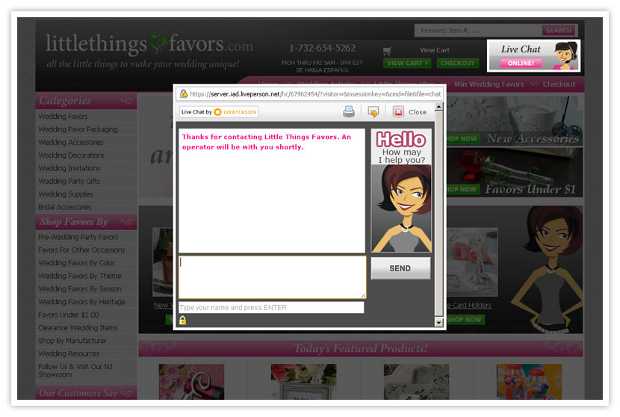620x417 pixels.
Task: Click the security warning icon beside chat URL
Action: pos(184,93)
